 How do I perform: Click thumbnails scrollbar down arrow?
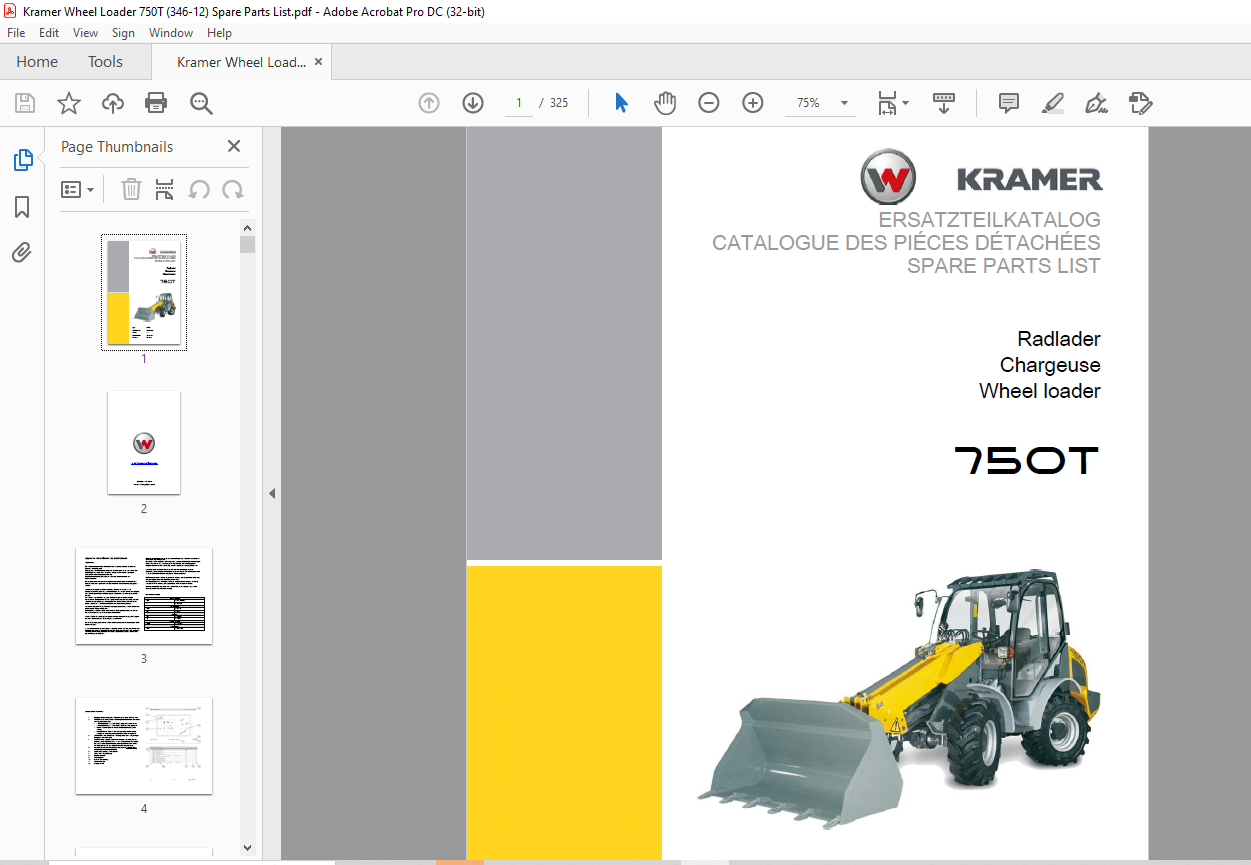click(248, 848)
